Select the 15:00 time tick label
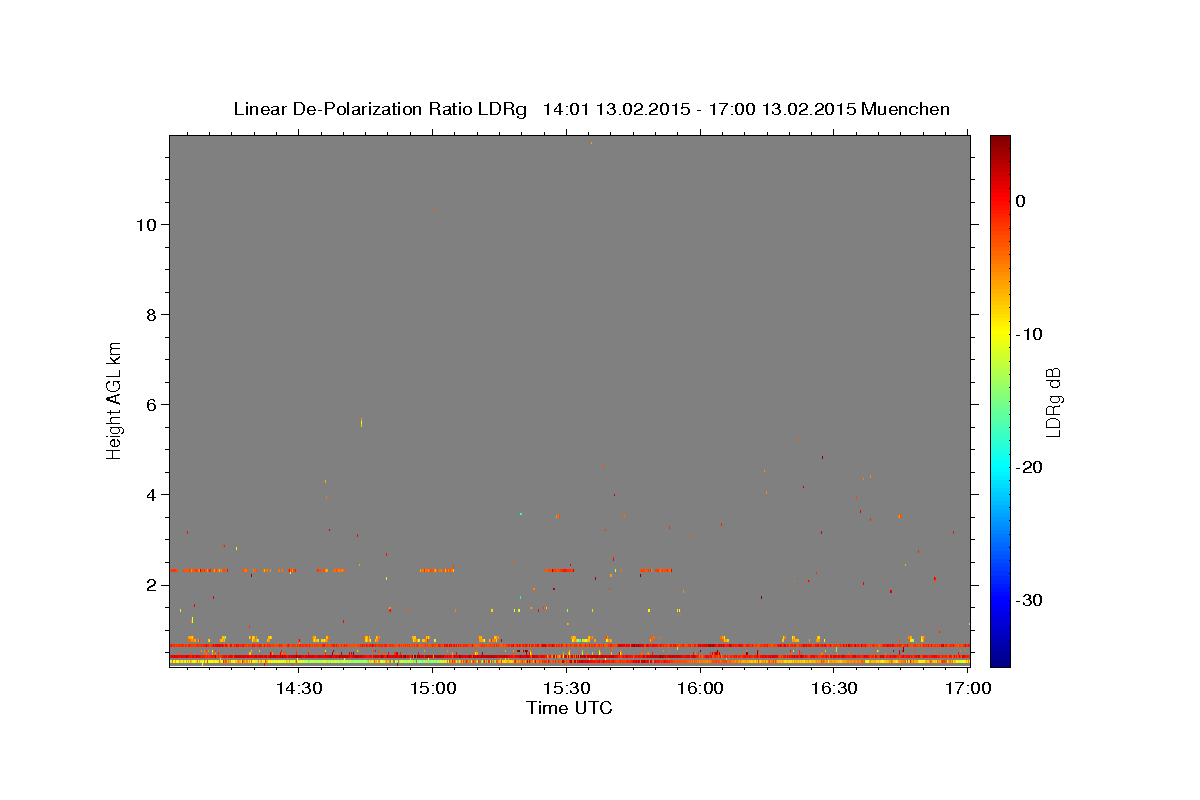 [x=432, y=689]
